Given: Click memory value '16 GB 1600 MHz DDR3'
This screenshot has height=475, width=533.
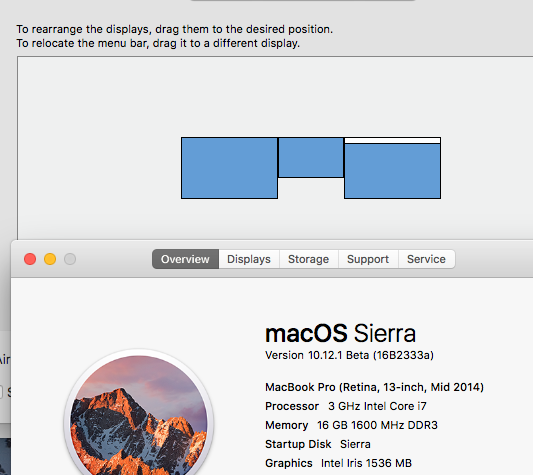Looking at the screenshot, I should (x=377, y=425).
